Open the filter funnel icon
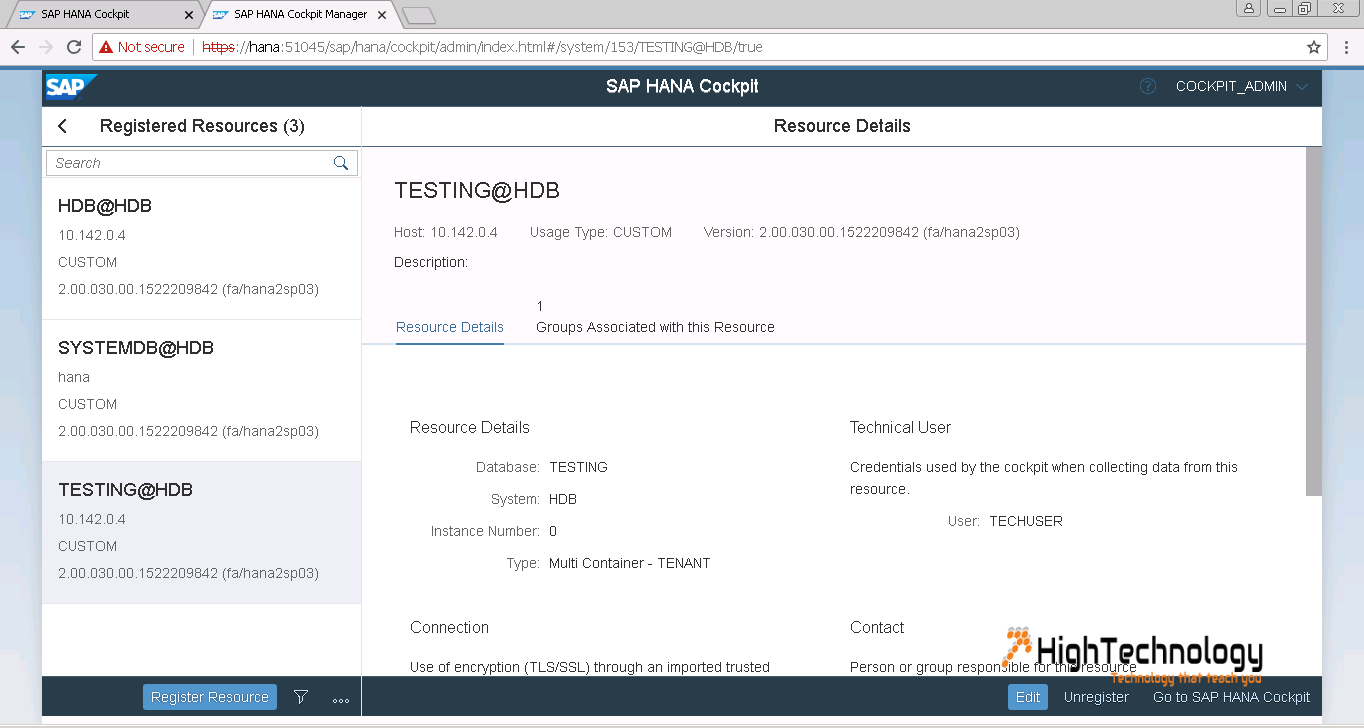 coord(301,697)
